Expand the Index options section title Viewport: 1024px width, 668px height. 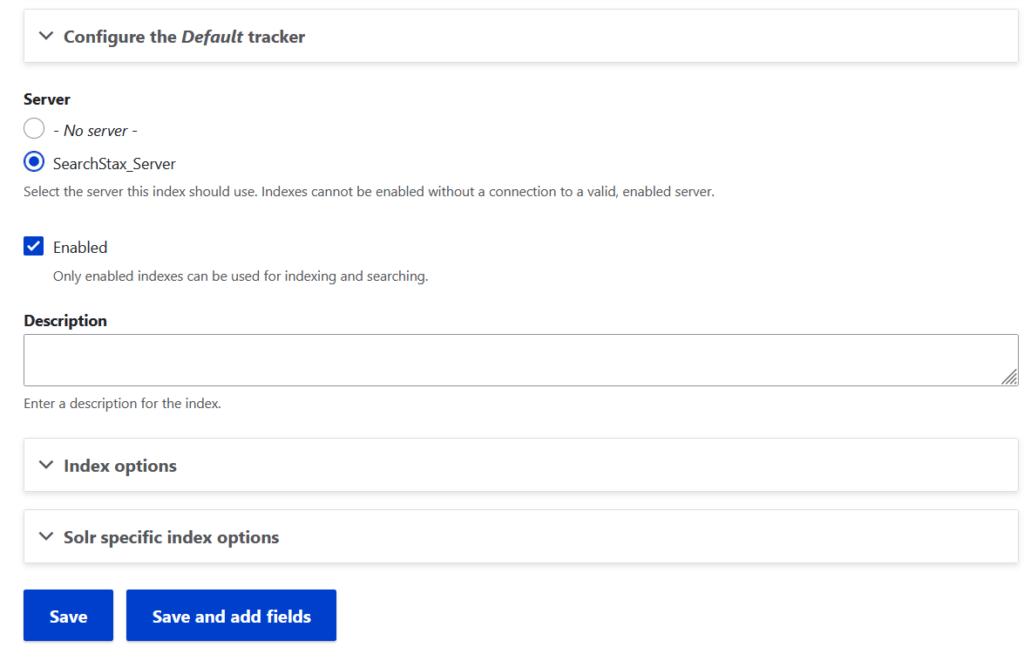tap(120, 466)
